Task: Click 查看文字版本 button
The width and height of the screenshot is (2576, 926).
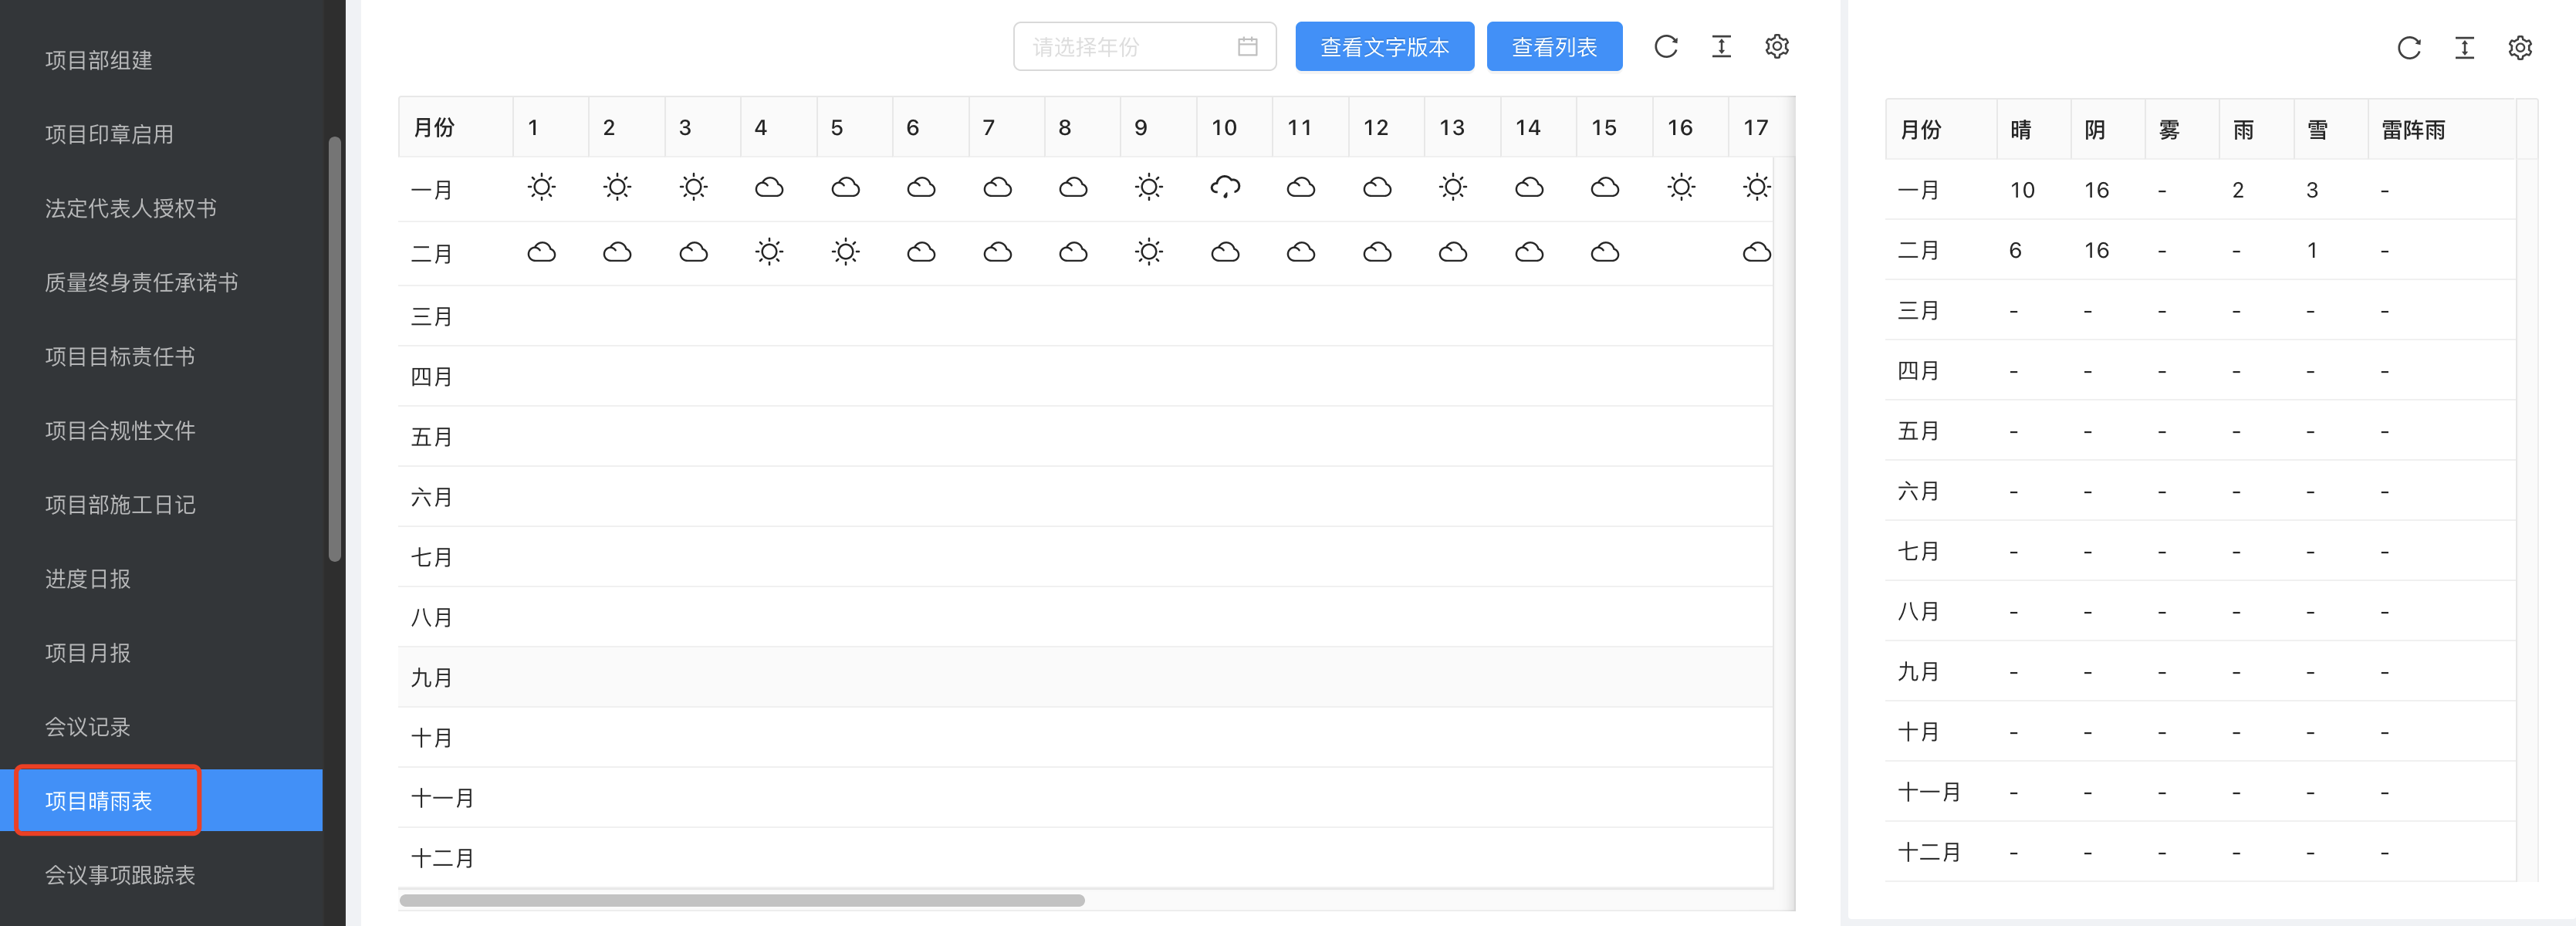Action: (1384, 46)
